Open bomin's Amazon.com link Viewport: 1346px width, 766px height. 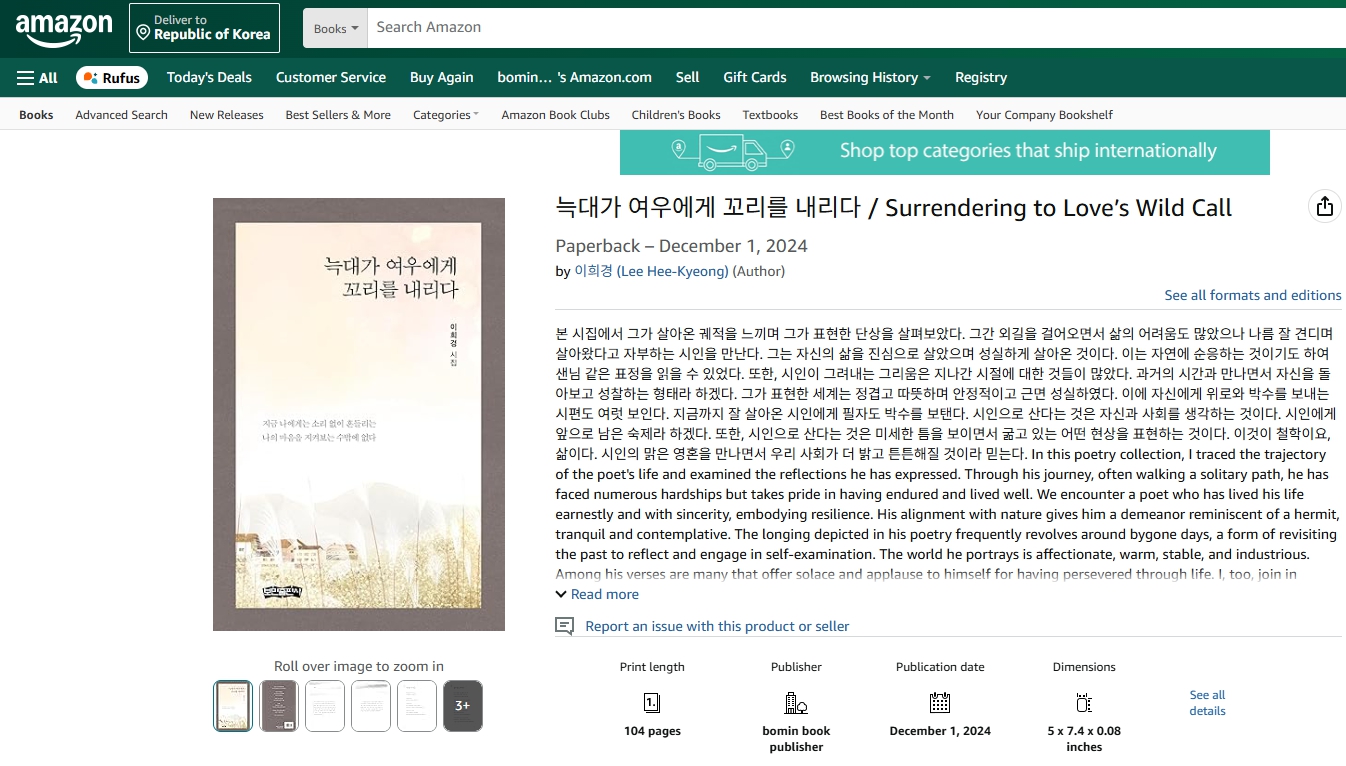[x=574, y=78]
